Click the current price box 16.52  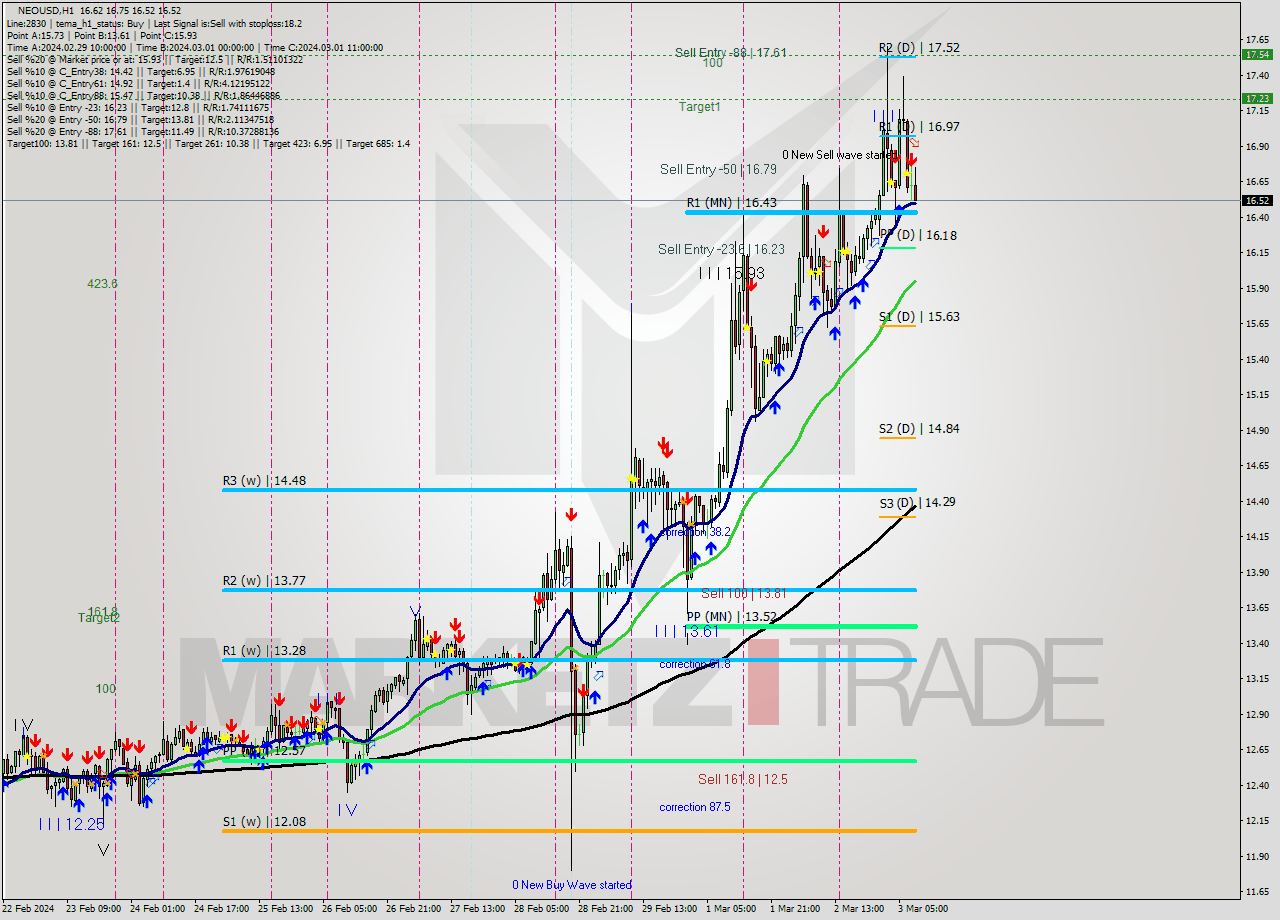coord(1257,200)
